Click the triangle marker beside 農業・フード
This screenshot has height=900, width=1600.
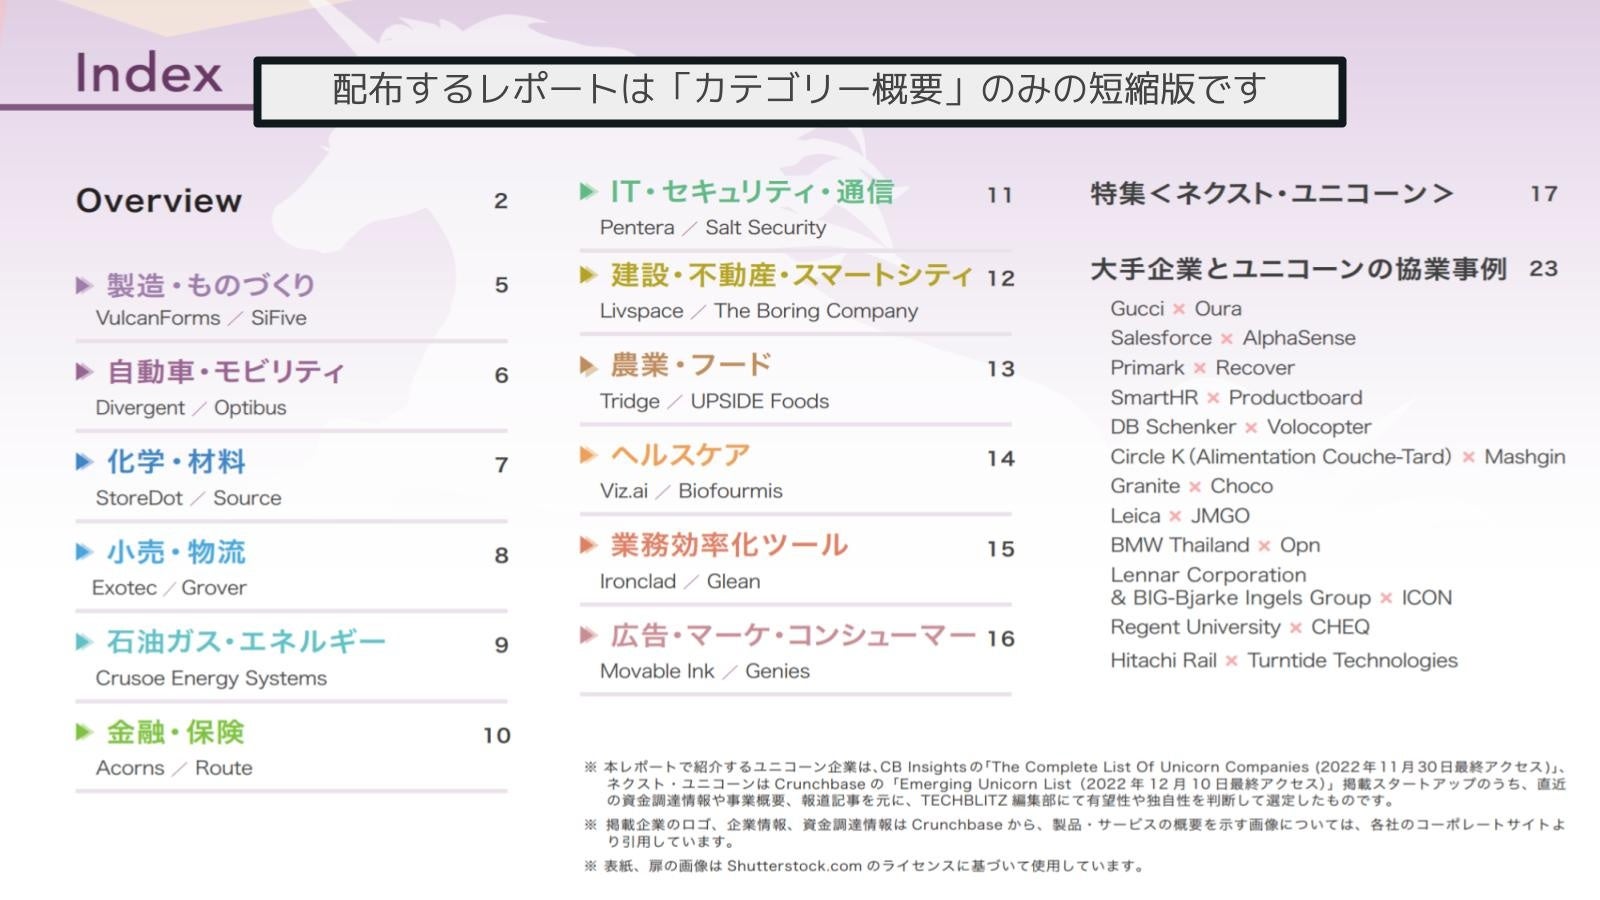coord(588,366)
